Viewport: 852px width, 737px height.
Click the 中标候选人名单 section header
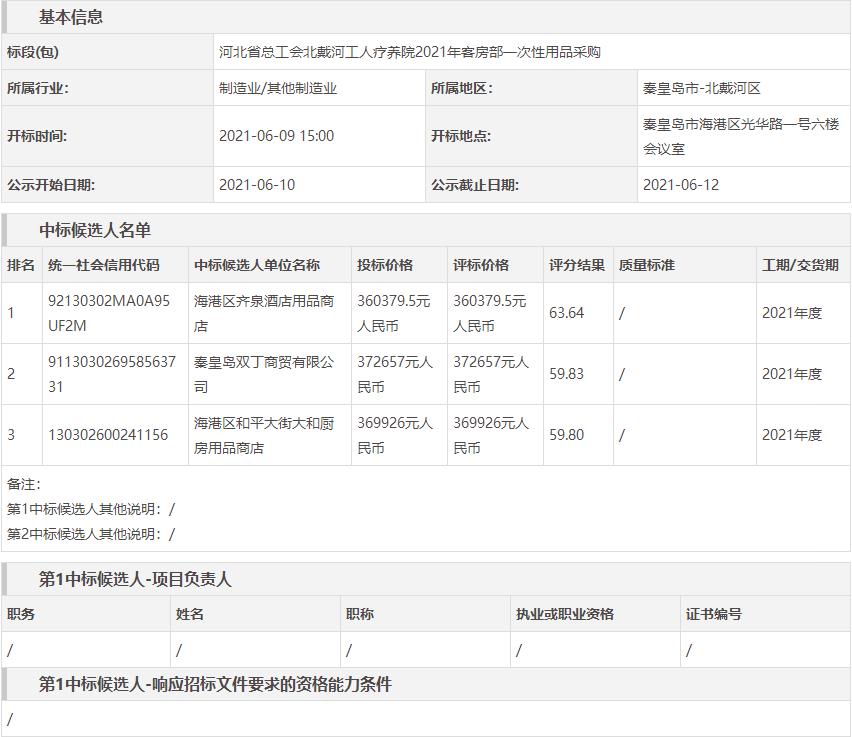(x=95, y=230)
